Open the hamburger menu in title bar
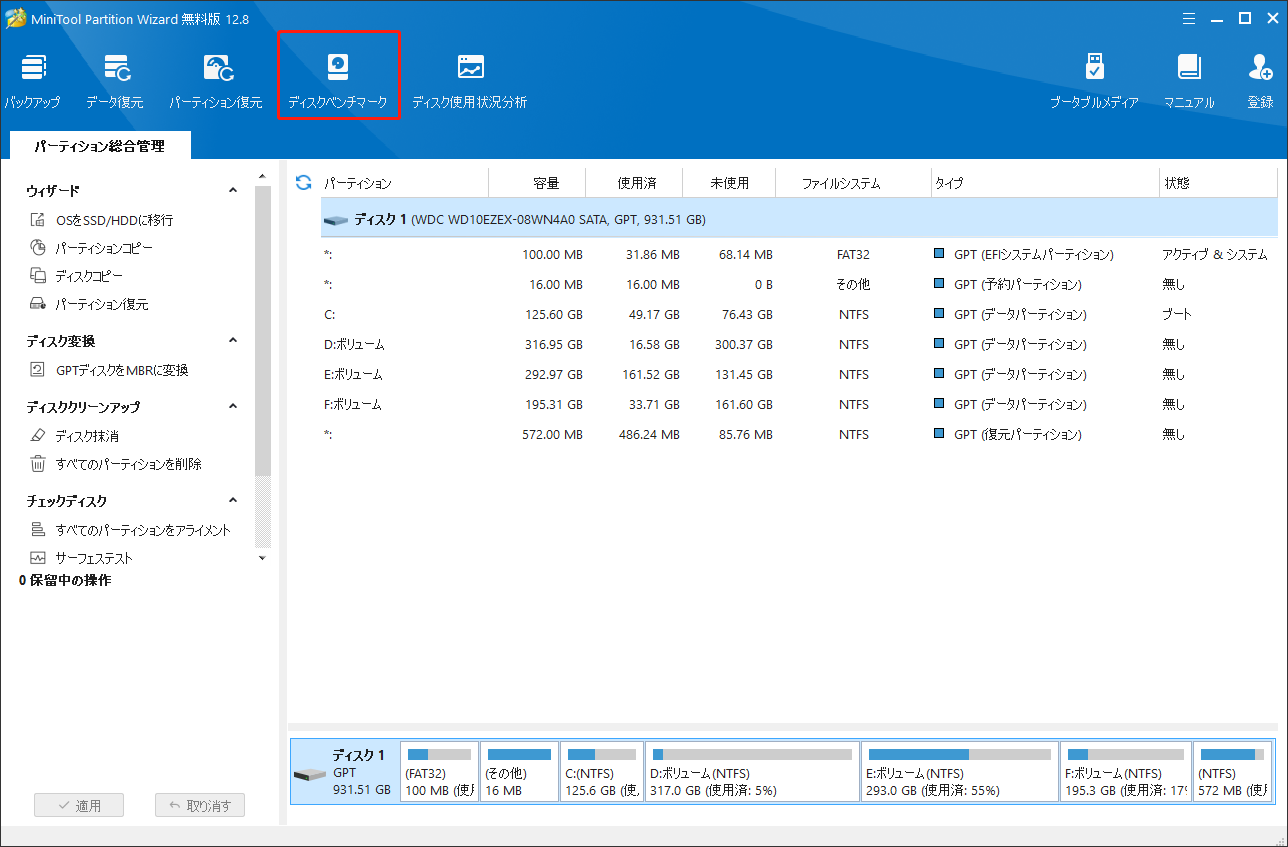Screen dimensions: 1288x847 coord(1189,18)
